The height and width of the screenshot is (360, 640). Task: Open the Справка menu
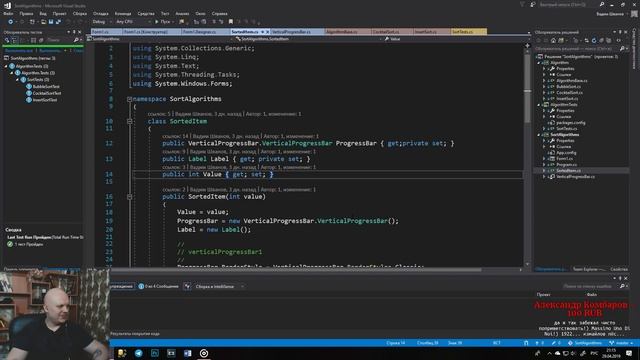point(219,13)
